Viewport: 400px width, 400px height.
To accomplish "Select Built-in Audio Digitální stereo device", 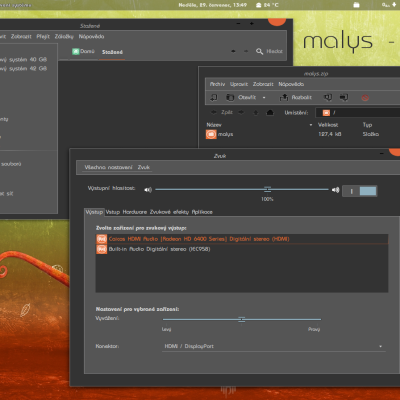I will click(242, 249).
